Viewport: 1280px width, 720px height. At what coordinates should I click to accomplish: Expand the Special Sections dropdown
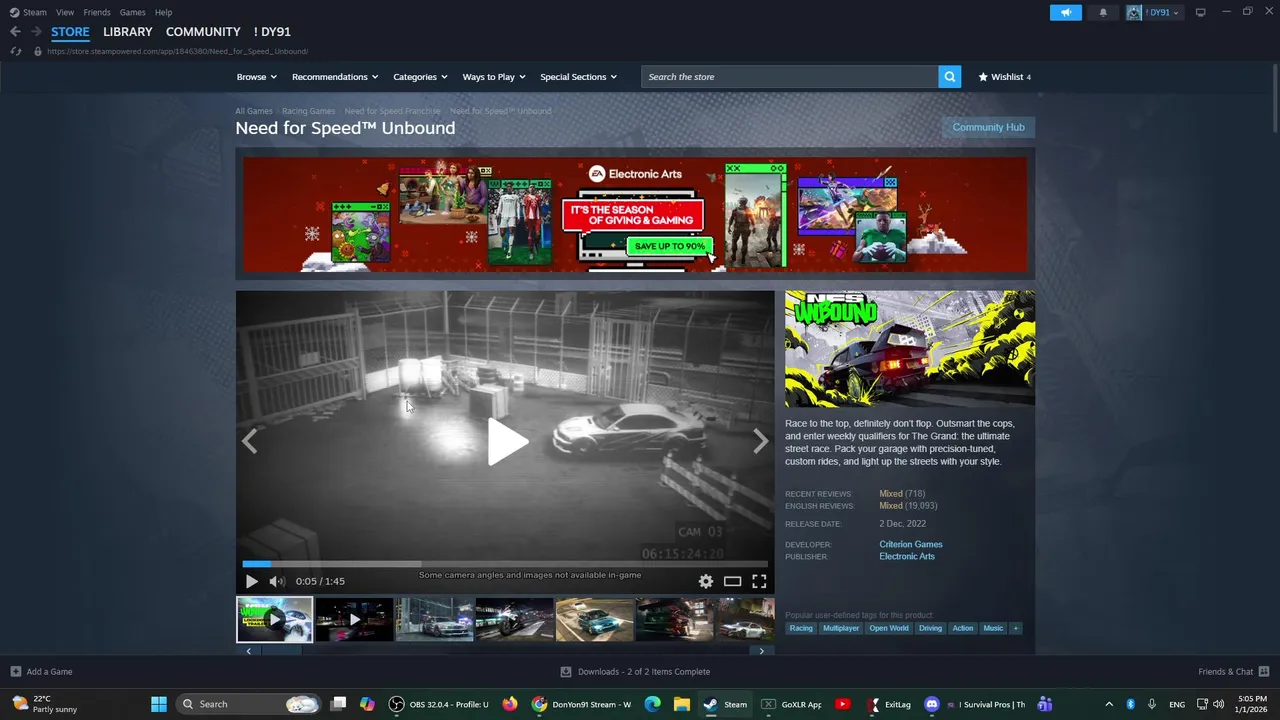pyautogui.click(x=578, y=77)
